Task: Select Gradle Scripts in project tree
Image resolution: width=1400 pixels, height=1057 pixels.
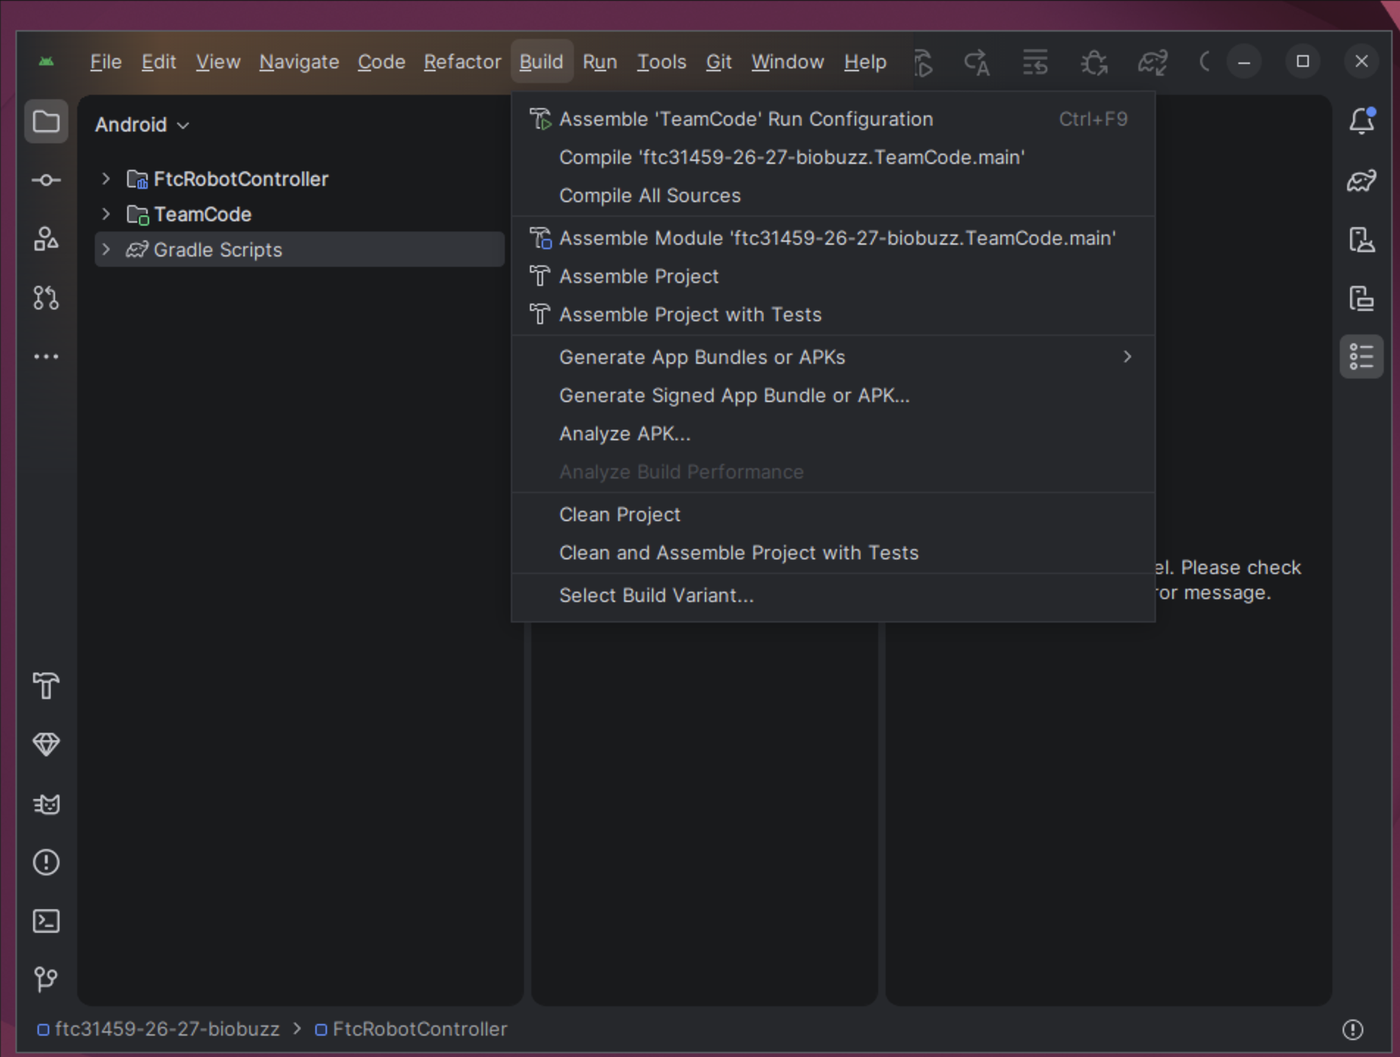Action: tap(217, 250)
